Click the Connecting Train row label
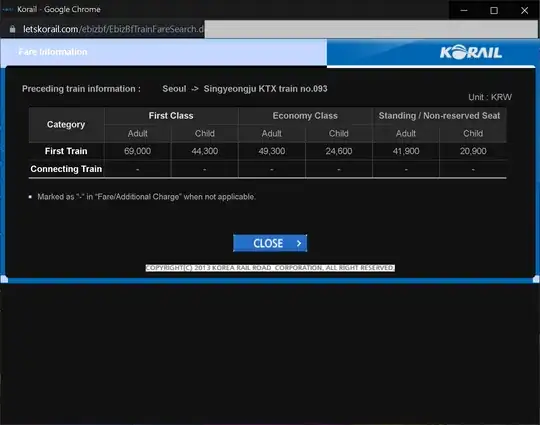 [66, 169]
